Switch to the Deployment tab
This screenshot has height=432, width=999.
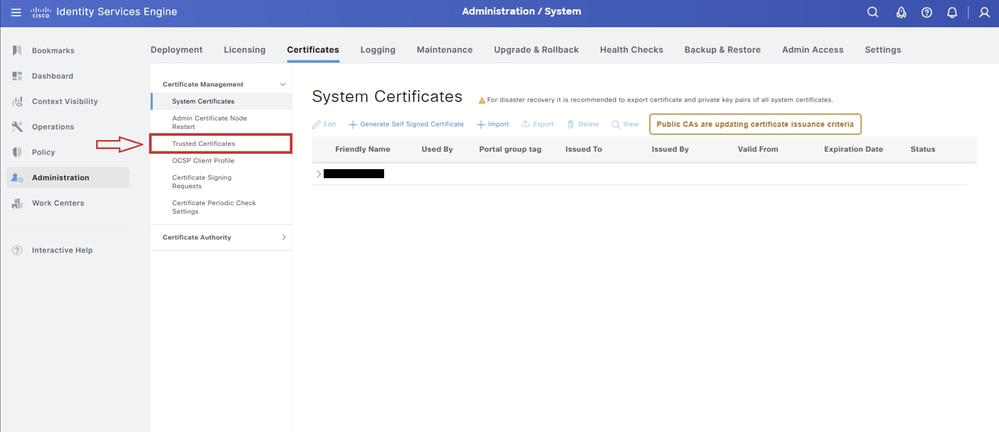(176, 50)
